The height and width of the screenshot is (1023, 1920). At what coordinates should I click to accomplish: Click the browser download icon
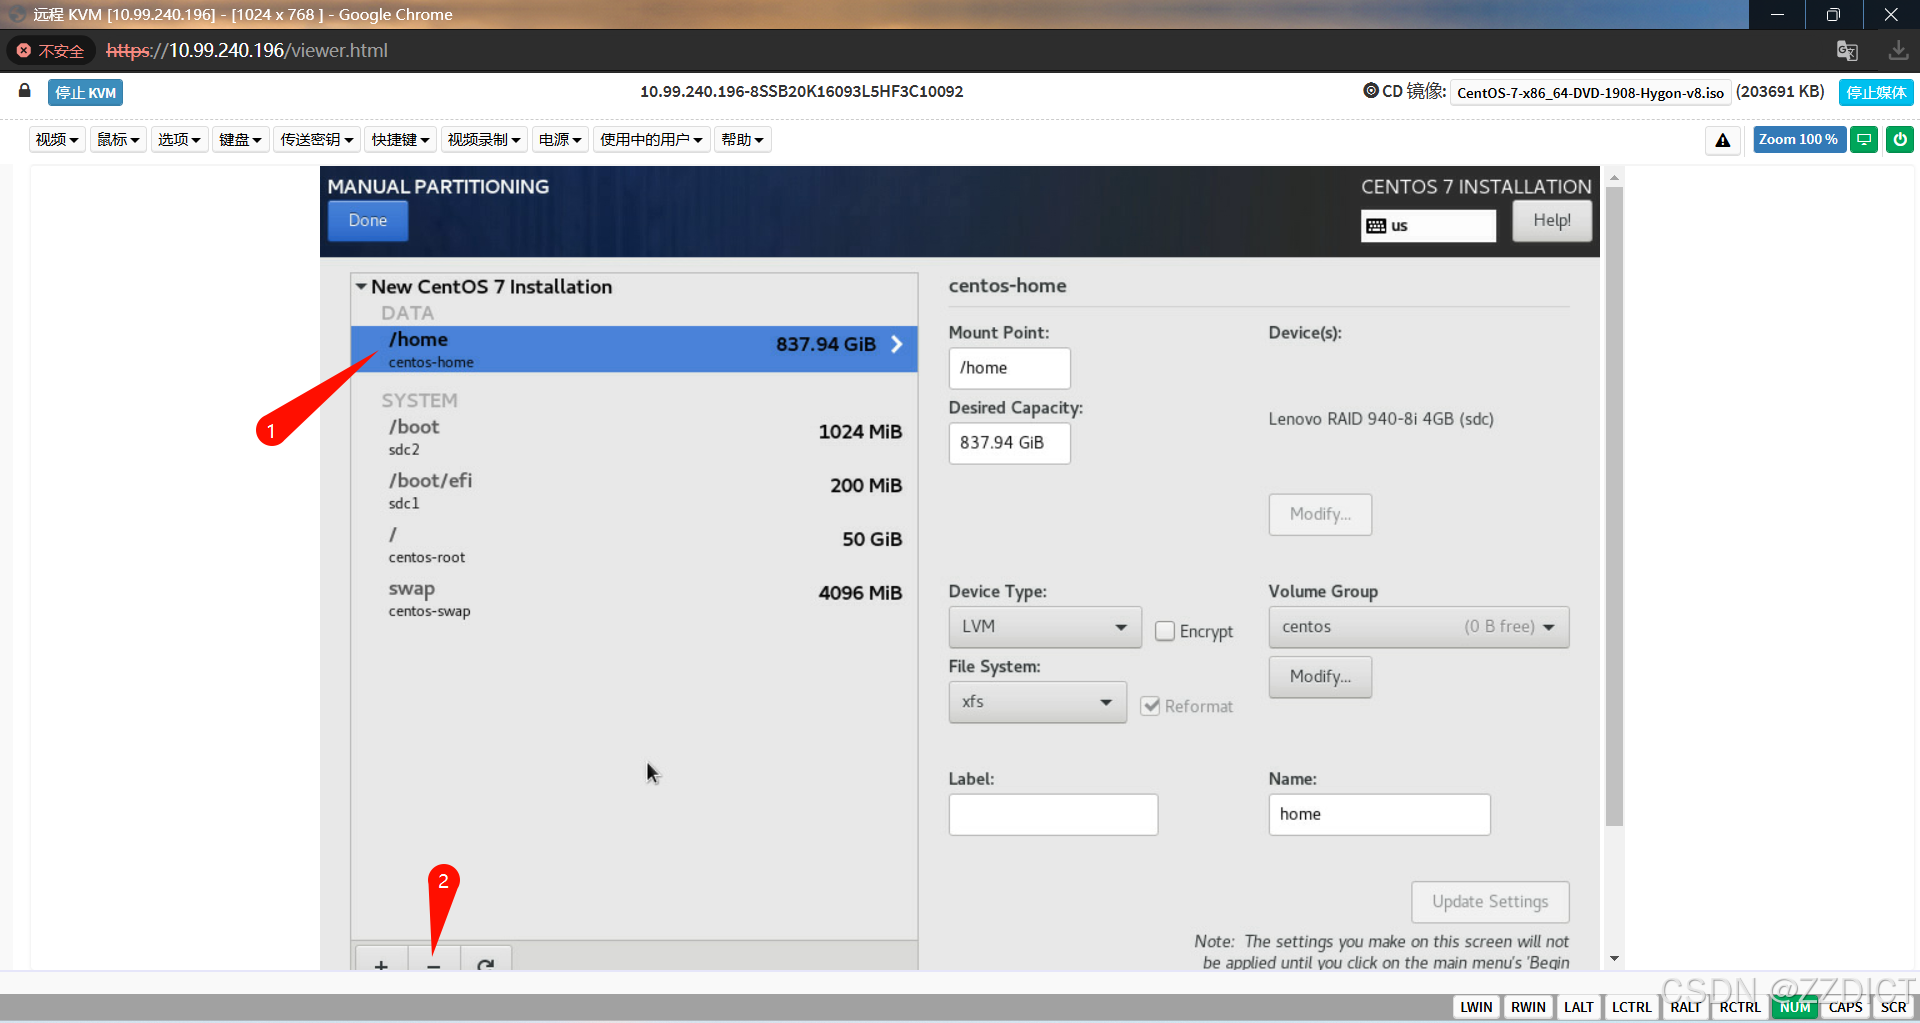pos(1897,51)
